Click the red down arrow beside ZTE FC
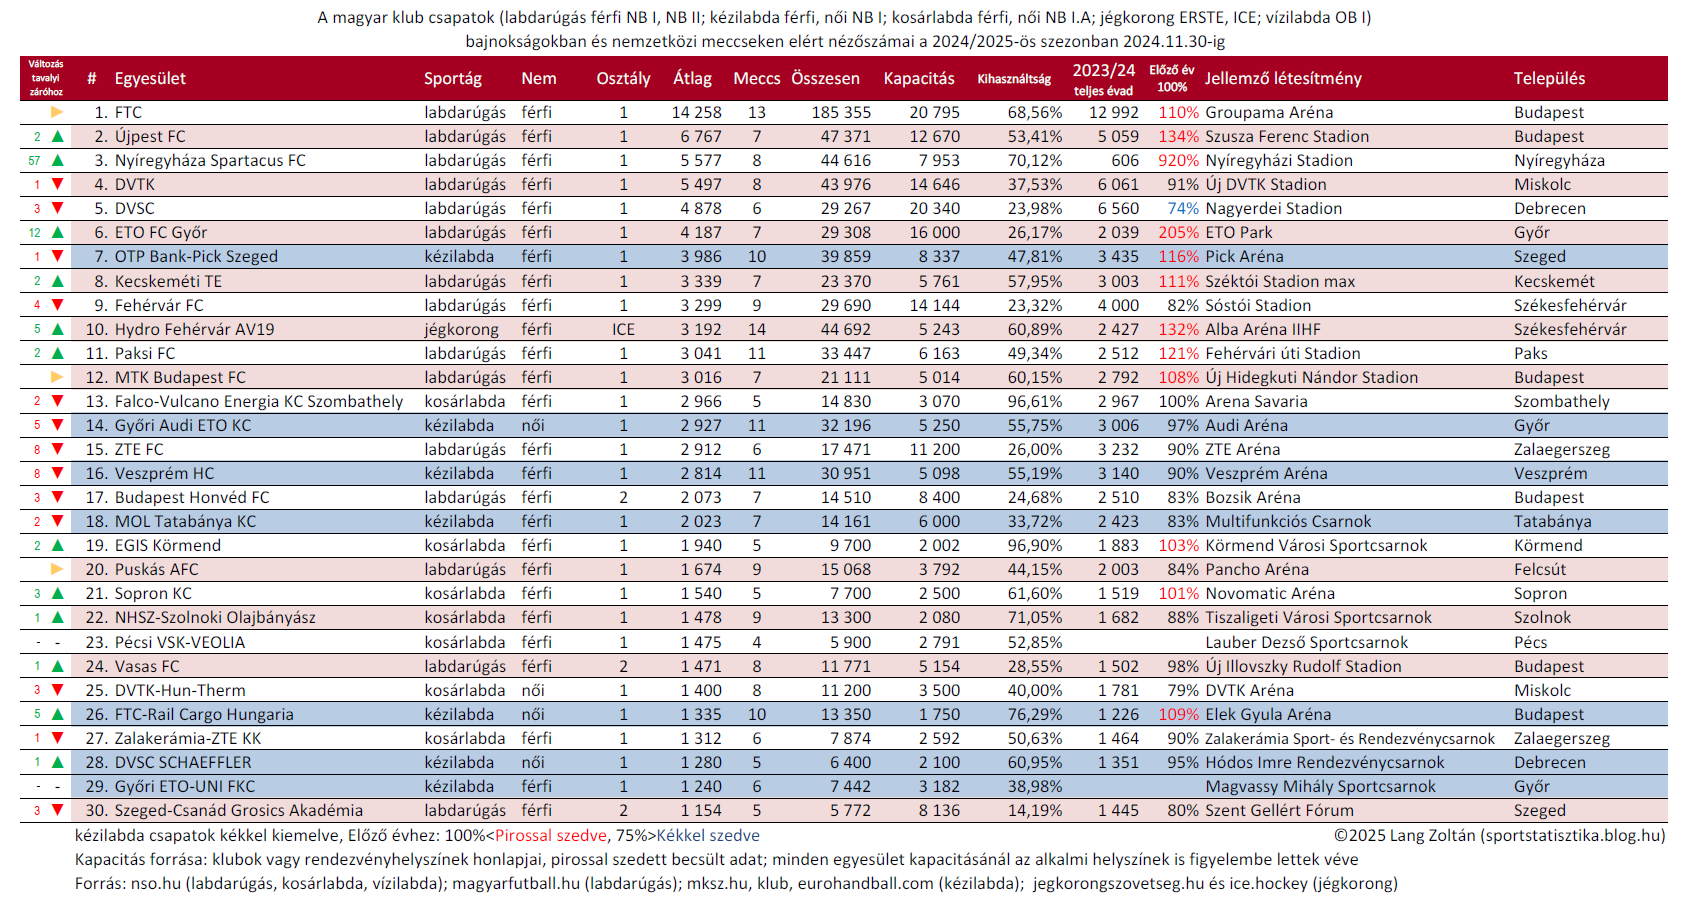Image resolution: width=1690 pixels, height=903 pixels. (57, 449)
